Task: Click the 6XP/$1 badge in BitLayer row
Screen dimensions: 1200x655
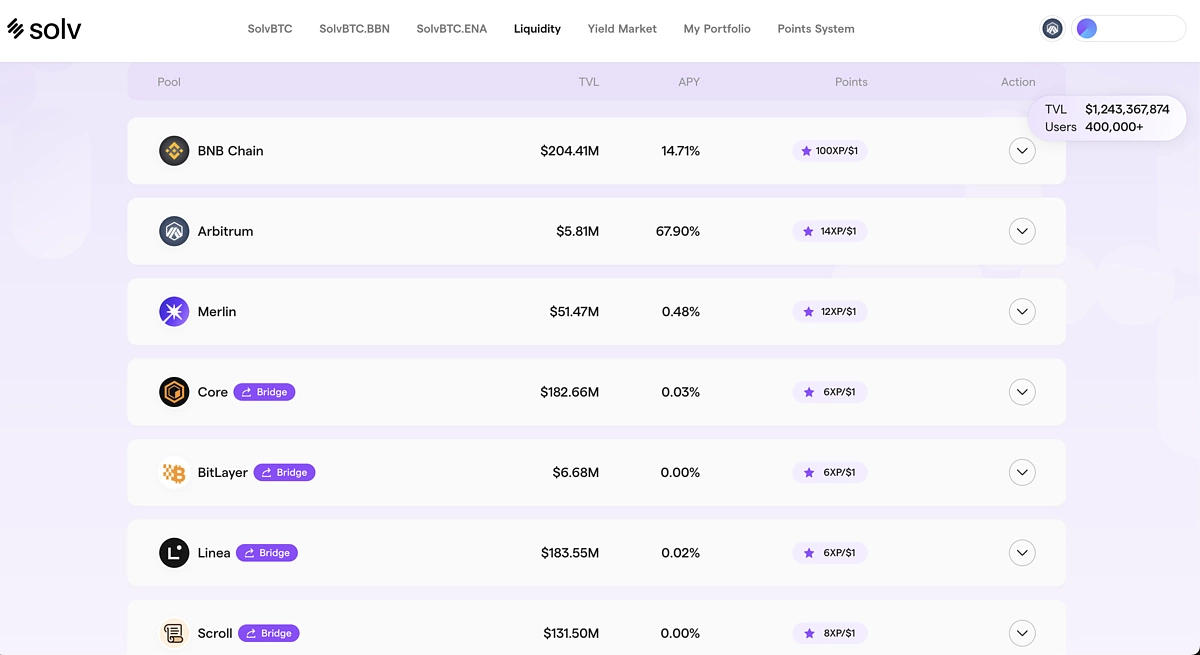Action: [830, 472]
